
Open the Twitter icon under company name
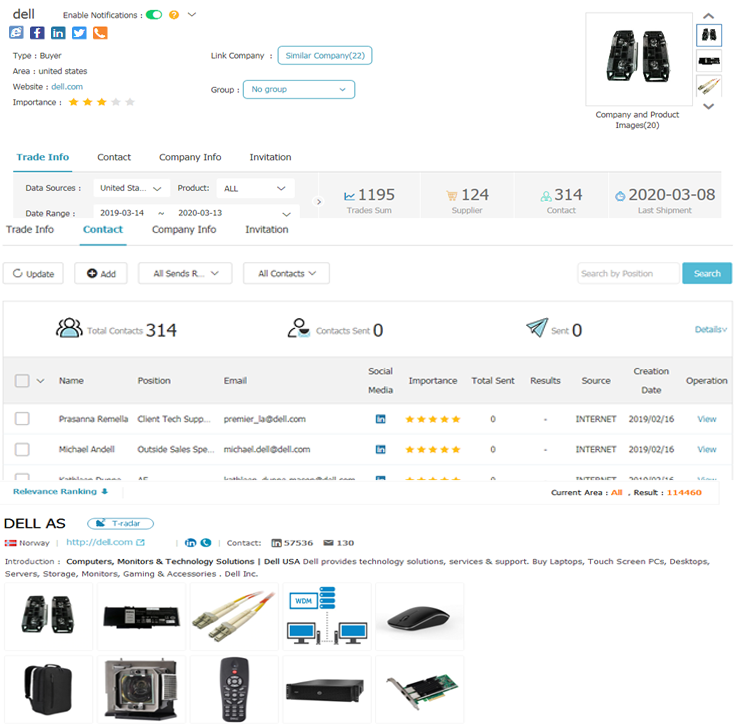pyautogui.click(x=79, y=33)
